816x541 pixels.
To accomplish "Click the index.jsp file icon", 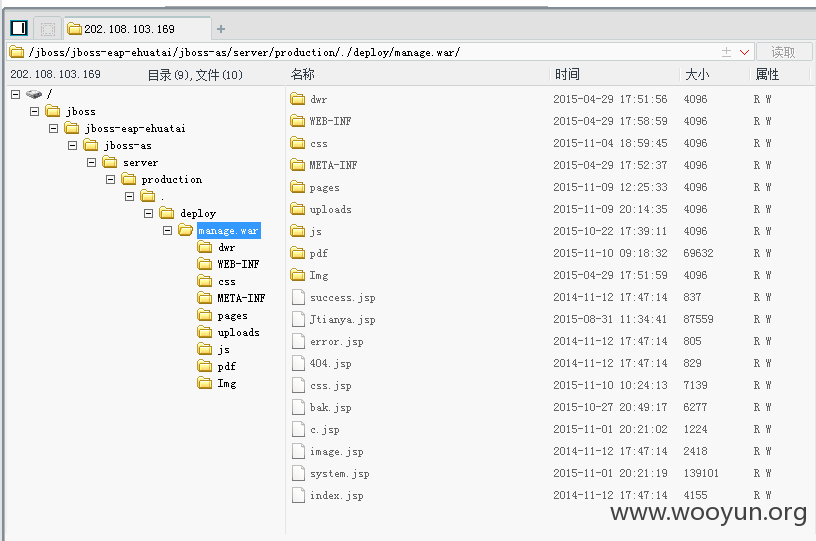I will pos(298,495).
